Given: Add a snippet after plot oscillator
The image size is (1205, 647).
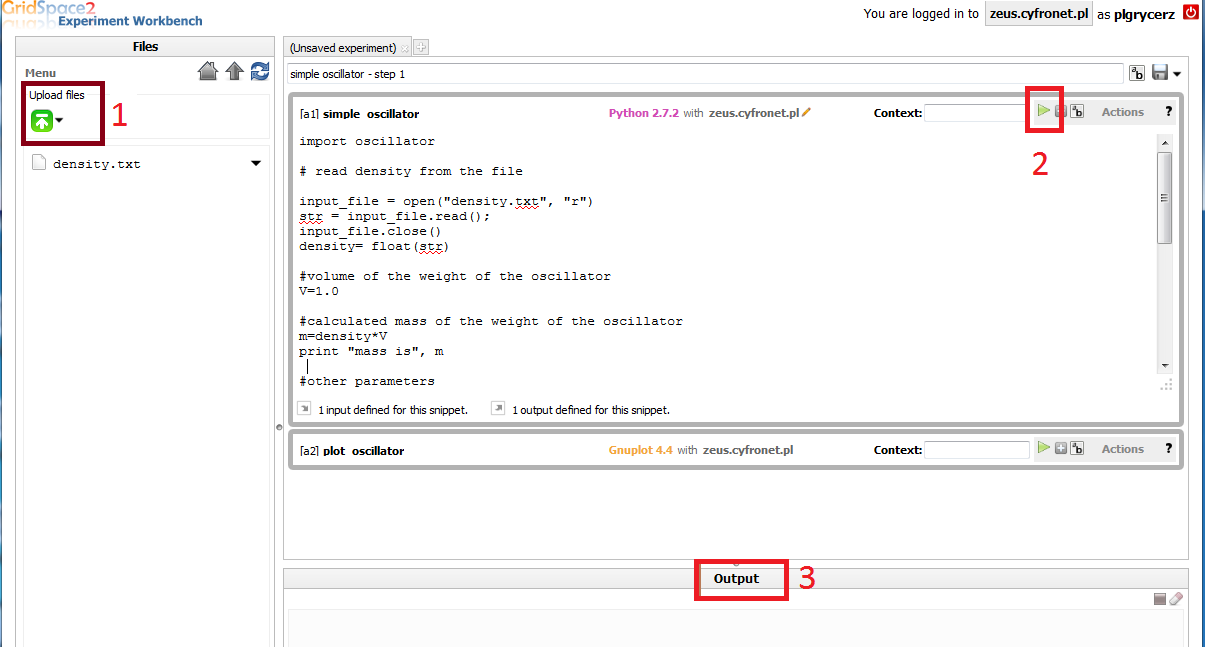Looking at the screenshot, I should (1061, 449).
